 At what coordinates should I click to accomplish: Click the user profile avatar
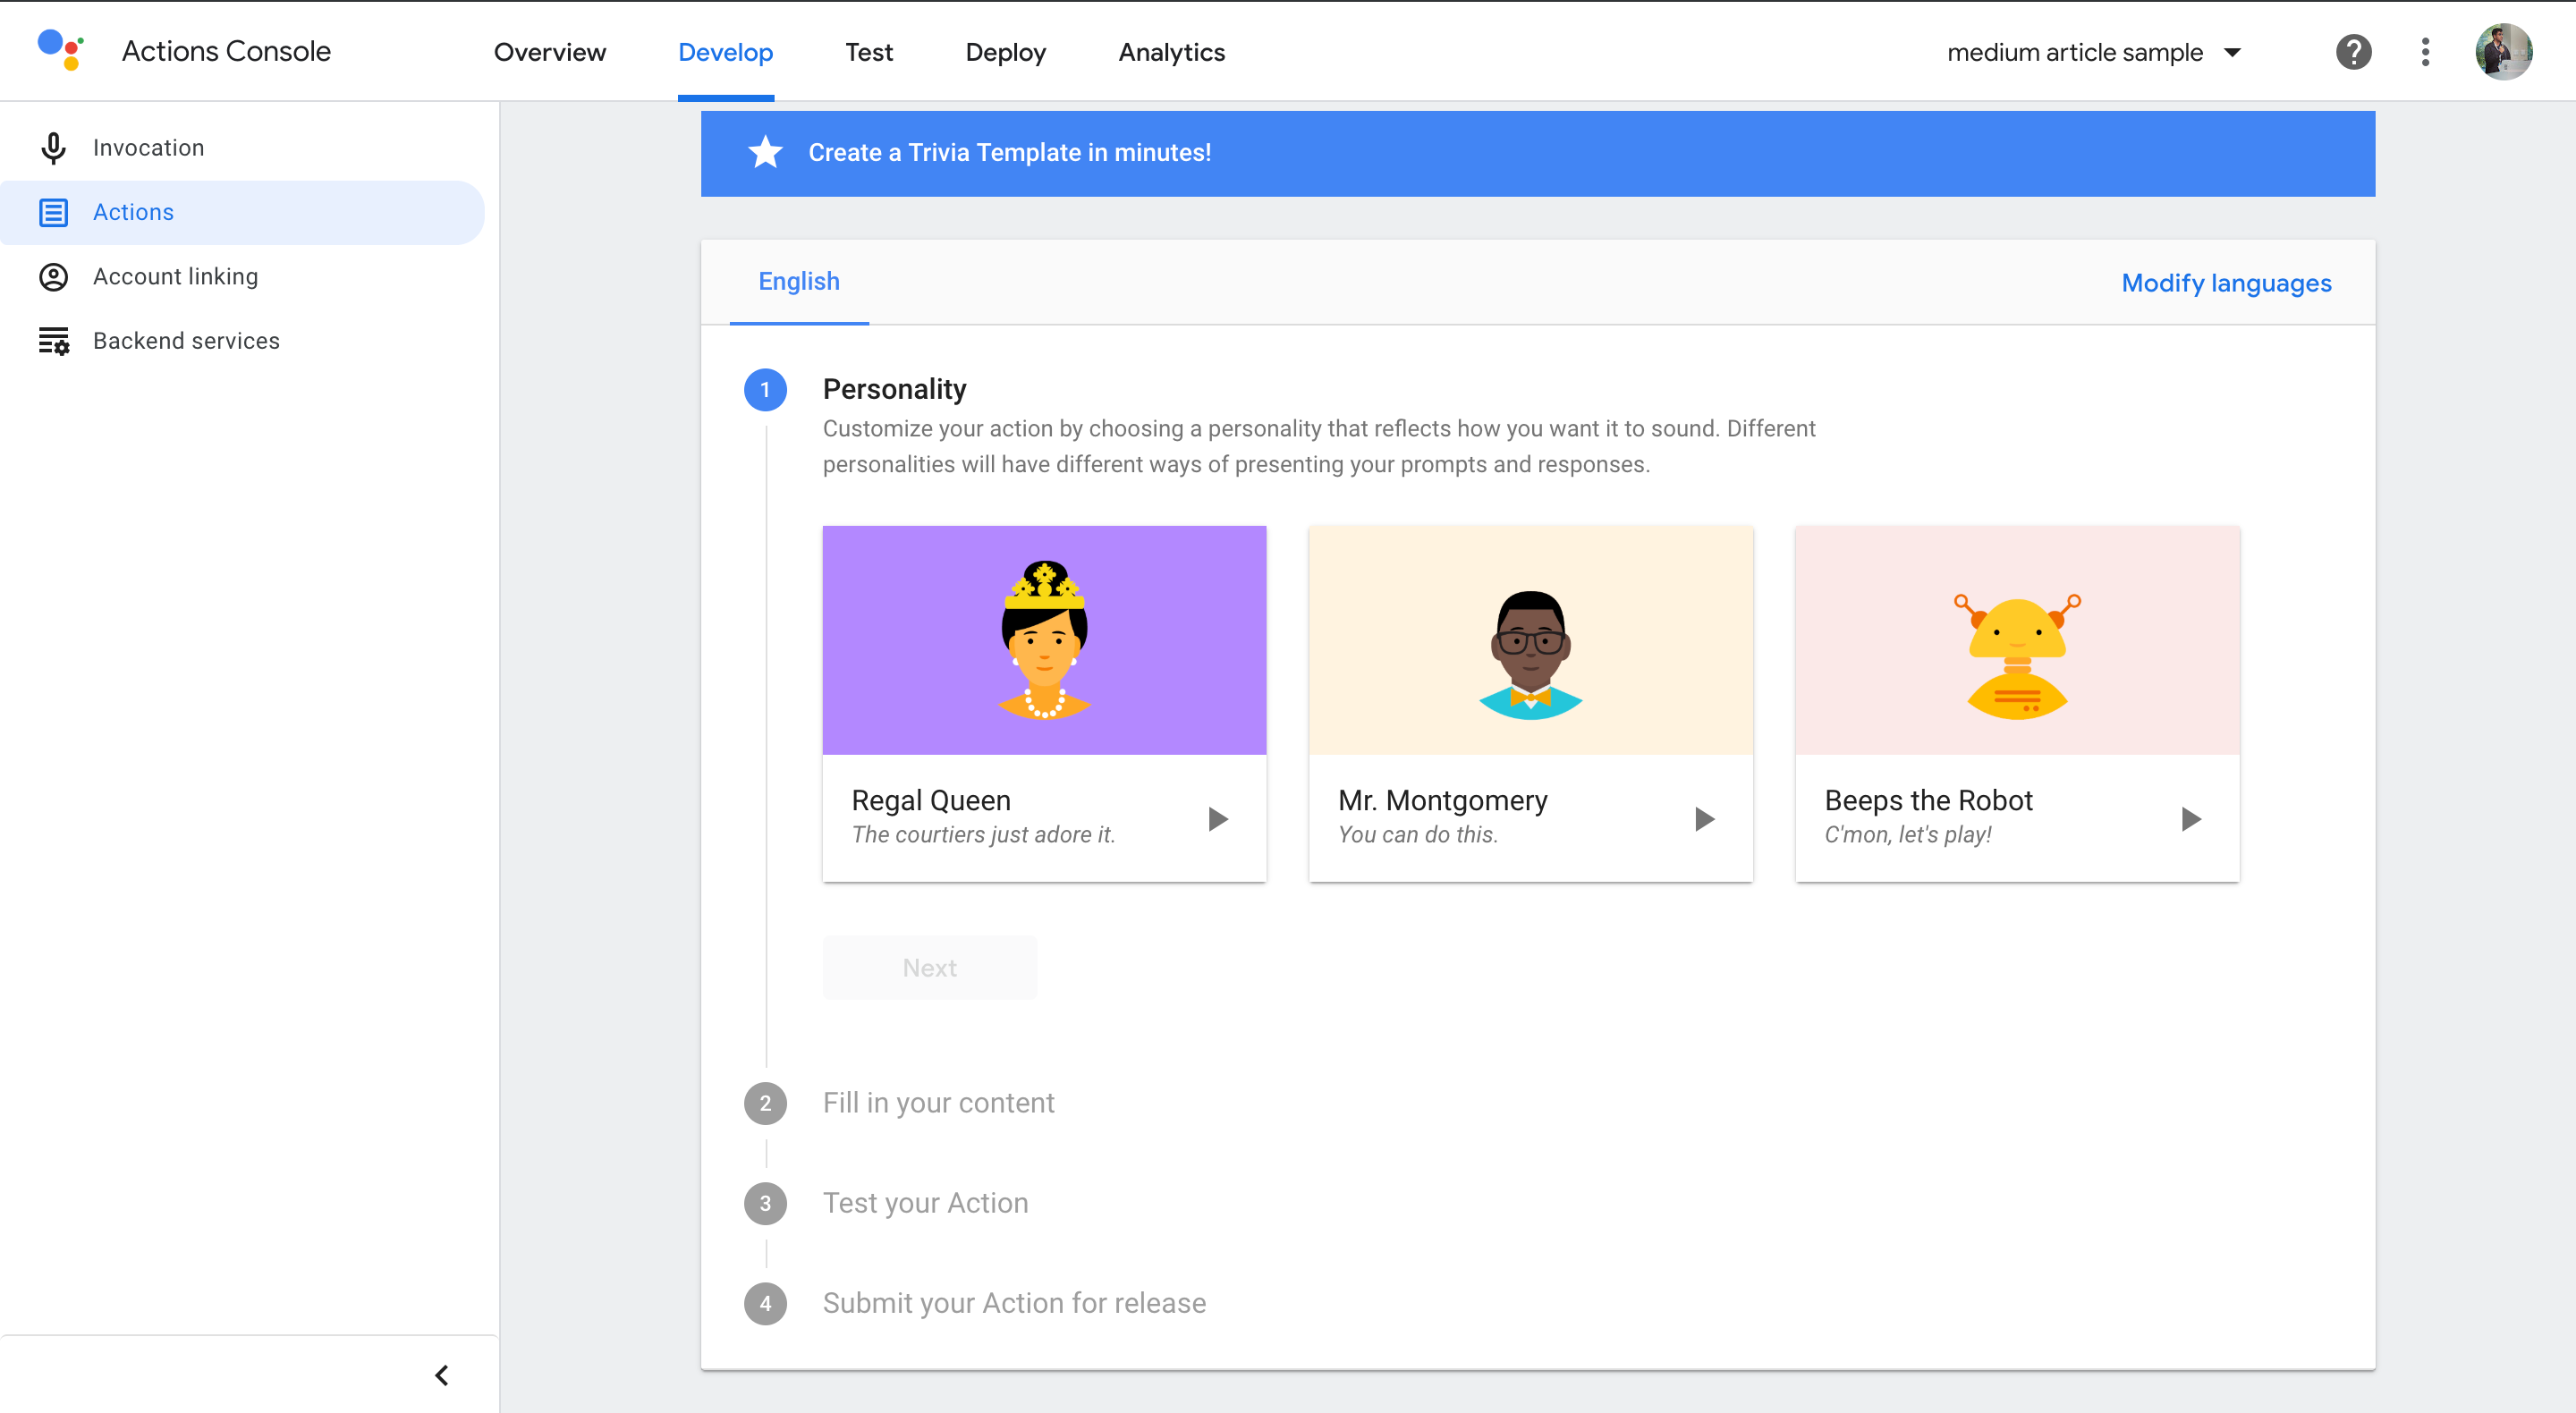point(2503,52)
